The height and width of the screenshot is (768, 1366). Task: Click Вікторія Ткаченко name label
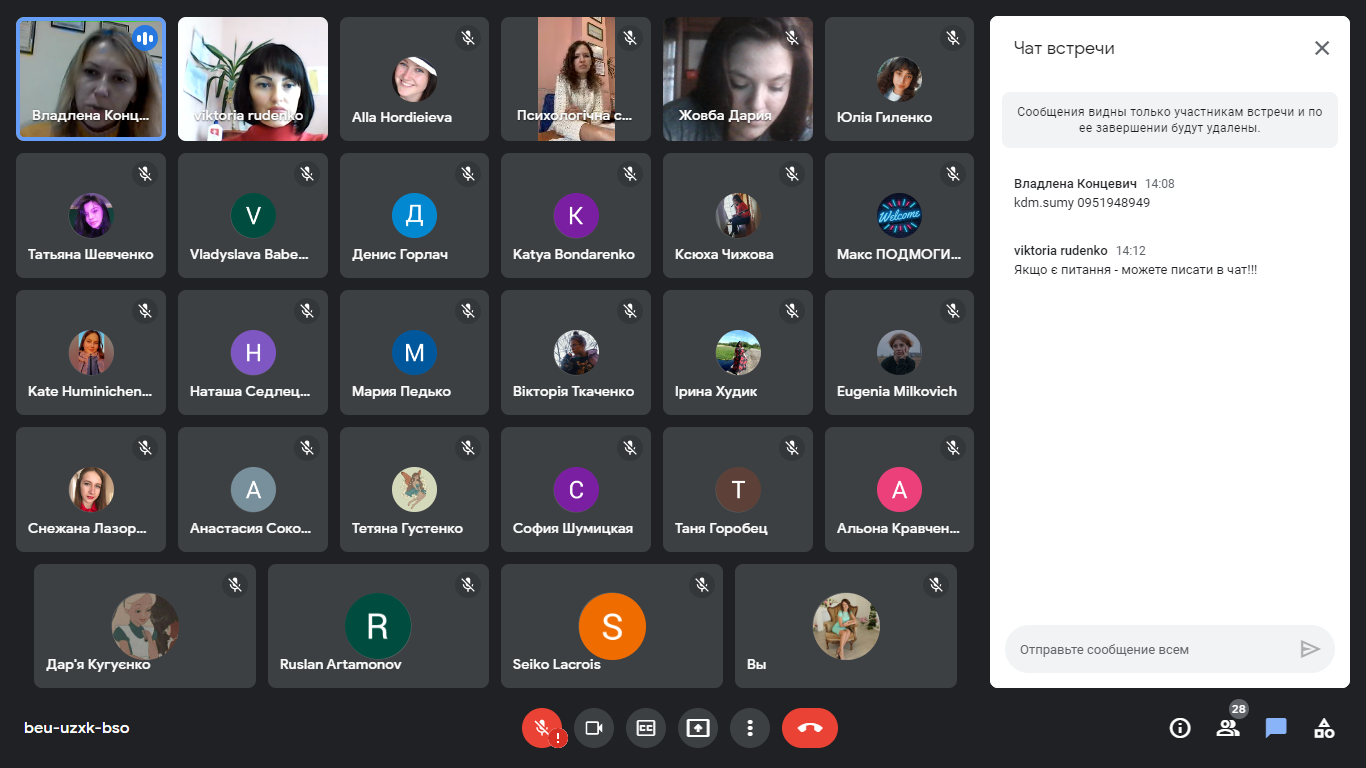coord(574,391)
